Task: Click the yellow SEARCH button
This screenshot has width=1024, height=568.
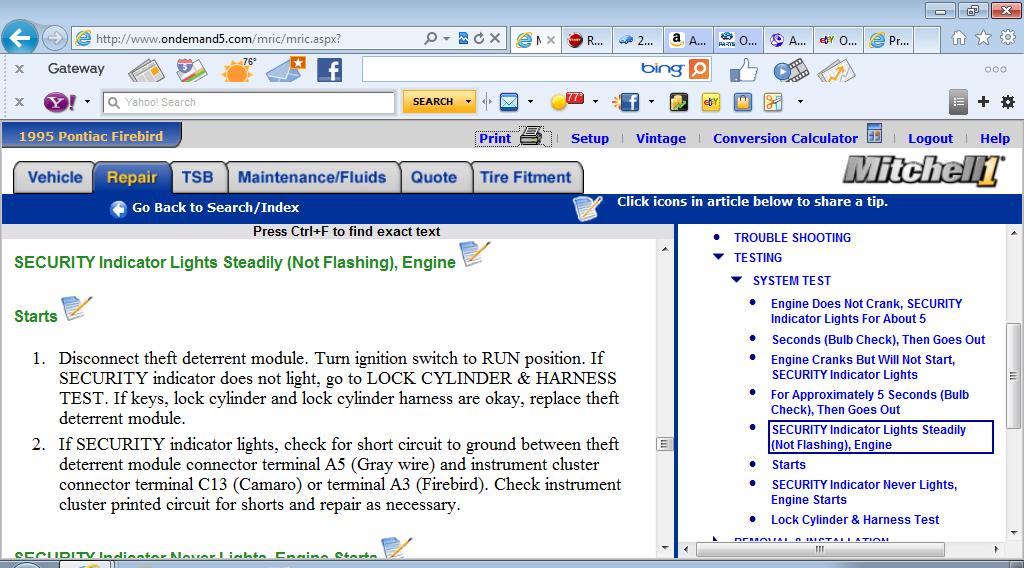Action: pos(433,102)
